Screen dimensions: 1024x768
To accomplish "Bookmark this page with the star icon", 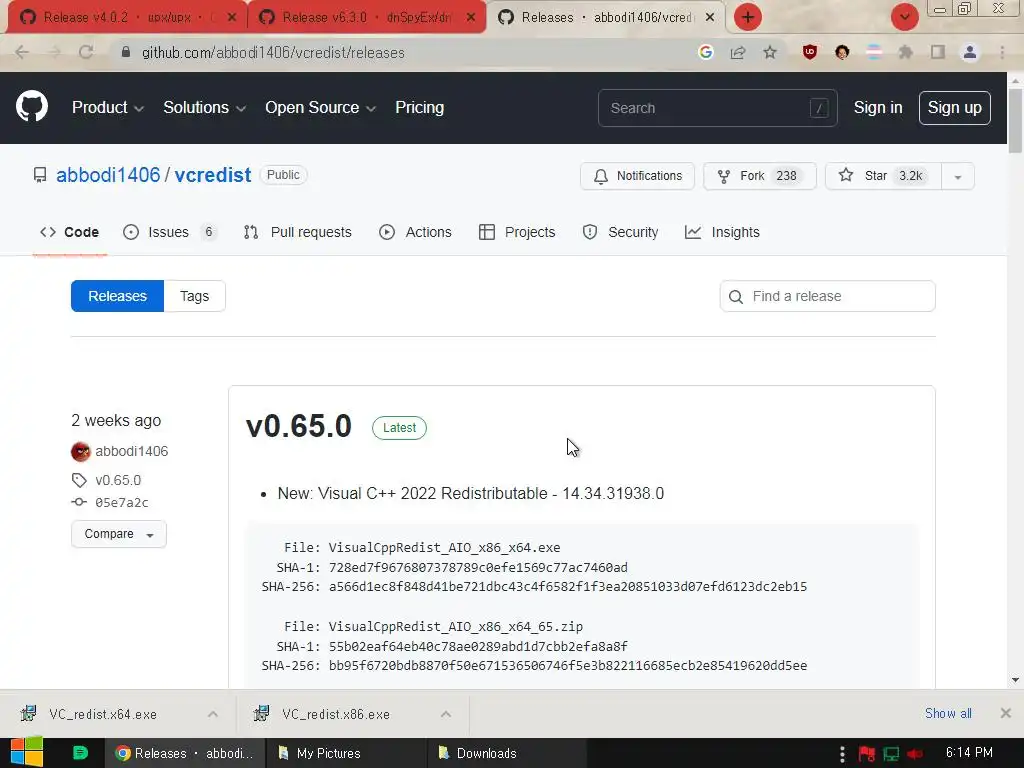I will 770,52.
